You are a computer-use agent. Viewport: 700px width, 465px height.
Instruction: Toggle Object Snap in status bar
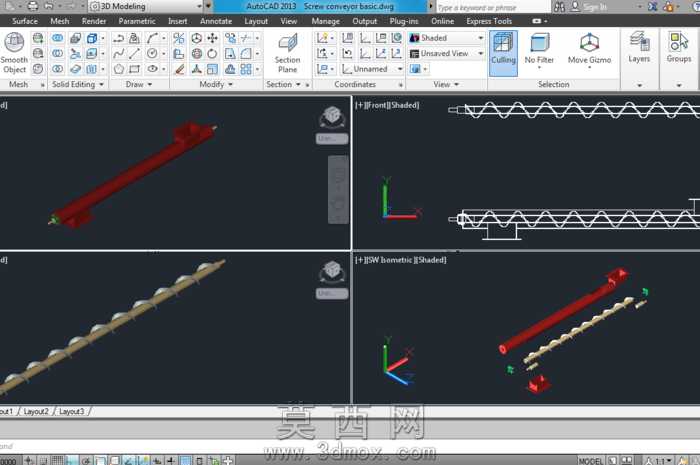coord(100,460)
